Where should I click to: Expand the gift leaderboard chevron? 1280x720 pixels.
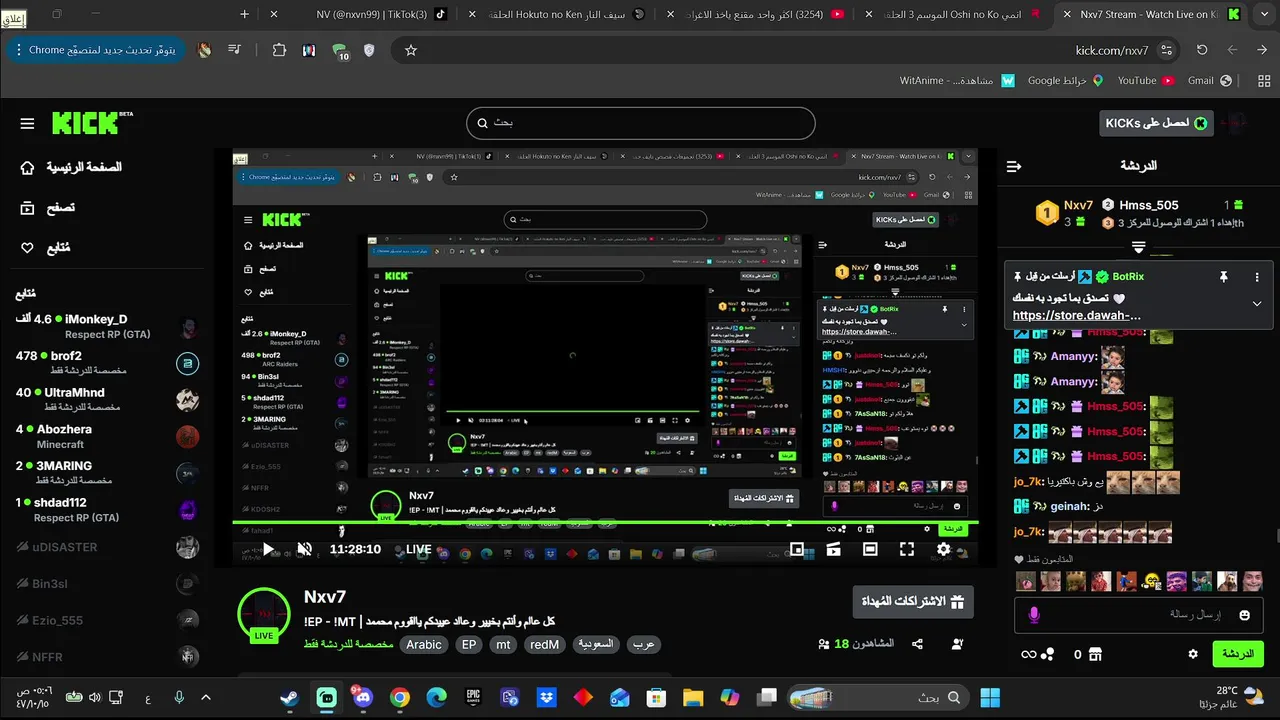(1138, 245)
